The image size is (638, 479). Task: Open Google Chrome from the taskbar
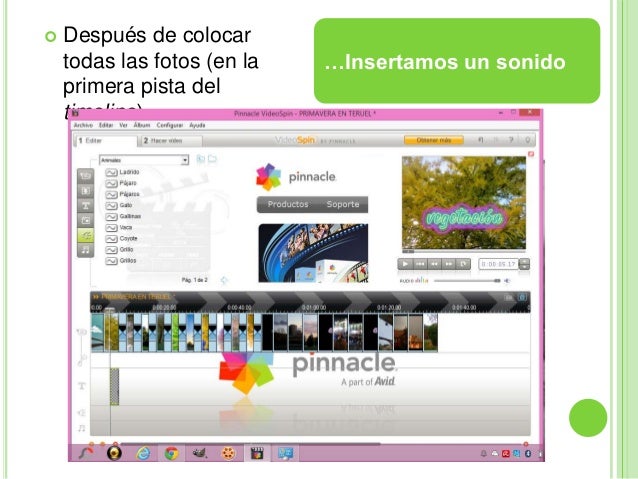(171, 453)
